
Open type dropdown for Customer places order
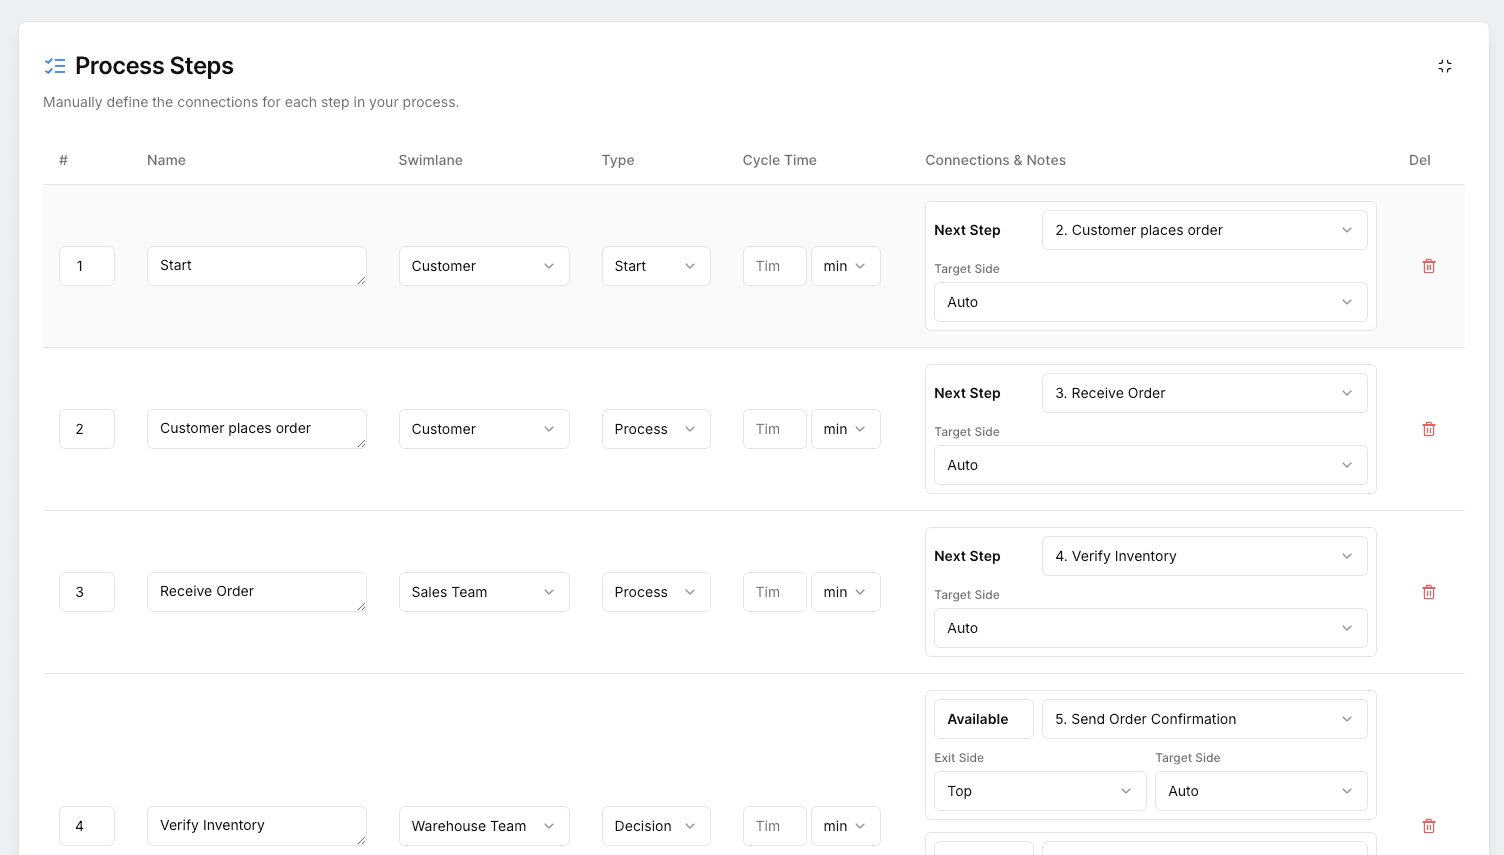pyautogui.click(x=656, y=429)
